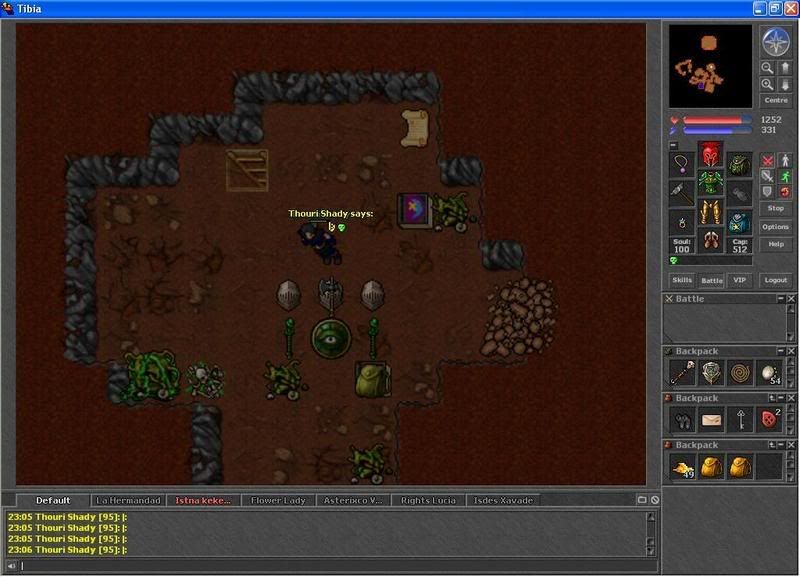
Task: Select the red item stack numbered 2
Action: point(769,420)
